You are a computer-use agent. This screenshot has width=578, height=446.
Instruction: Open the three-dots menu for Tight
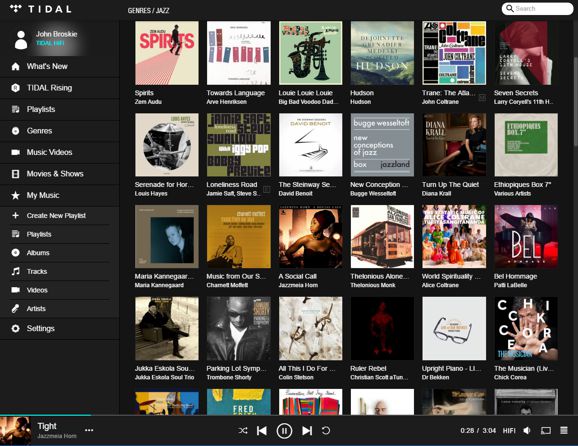(x=89, y=430)
